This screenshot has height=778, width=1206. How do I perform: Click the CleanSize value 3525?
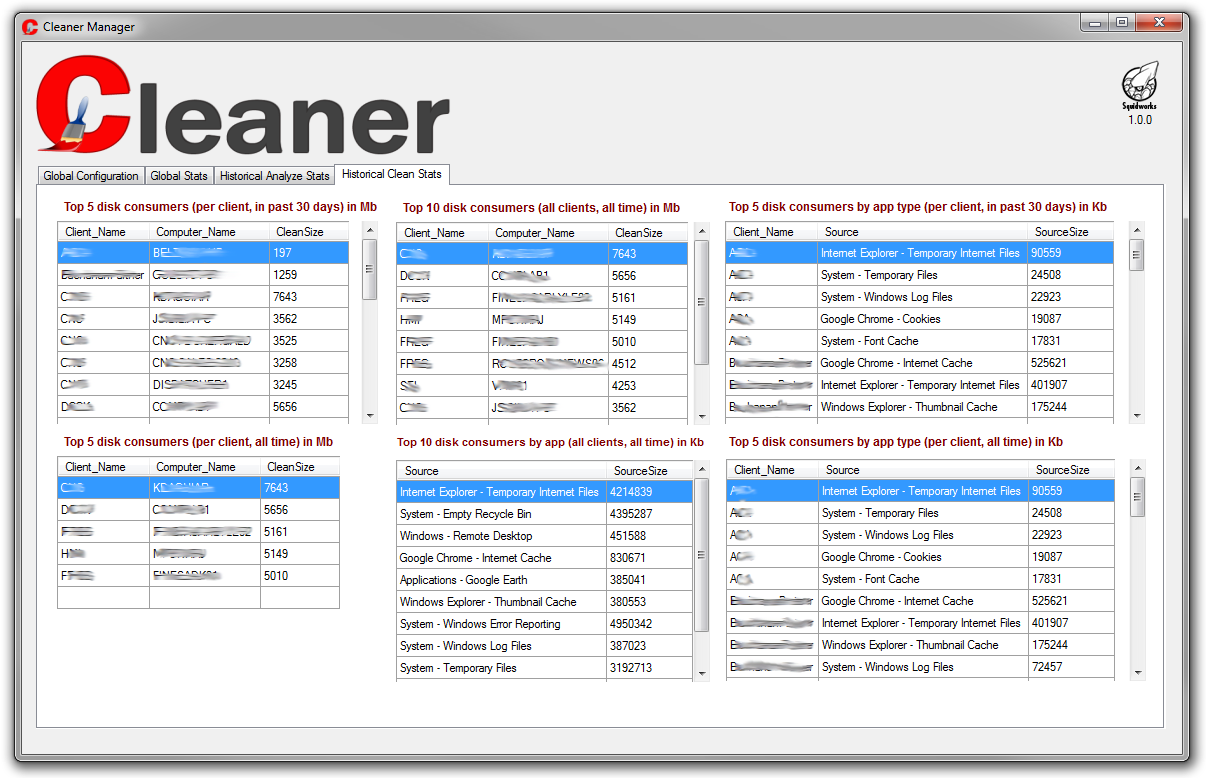pyautogui.click(x=309, y=341)
